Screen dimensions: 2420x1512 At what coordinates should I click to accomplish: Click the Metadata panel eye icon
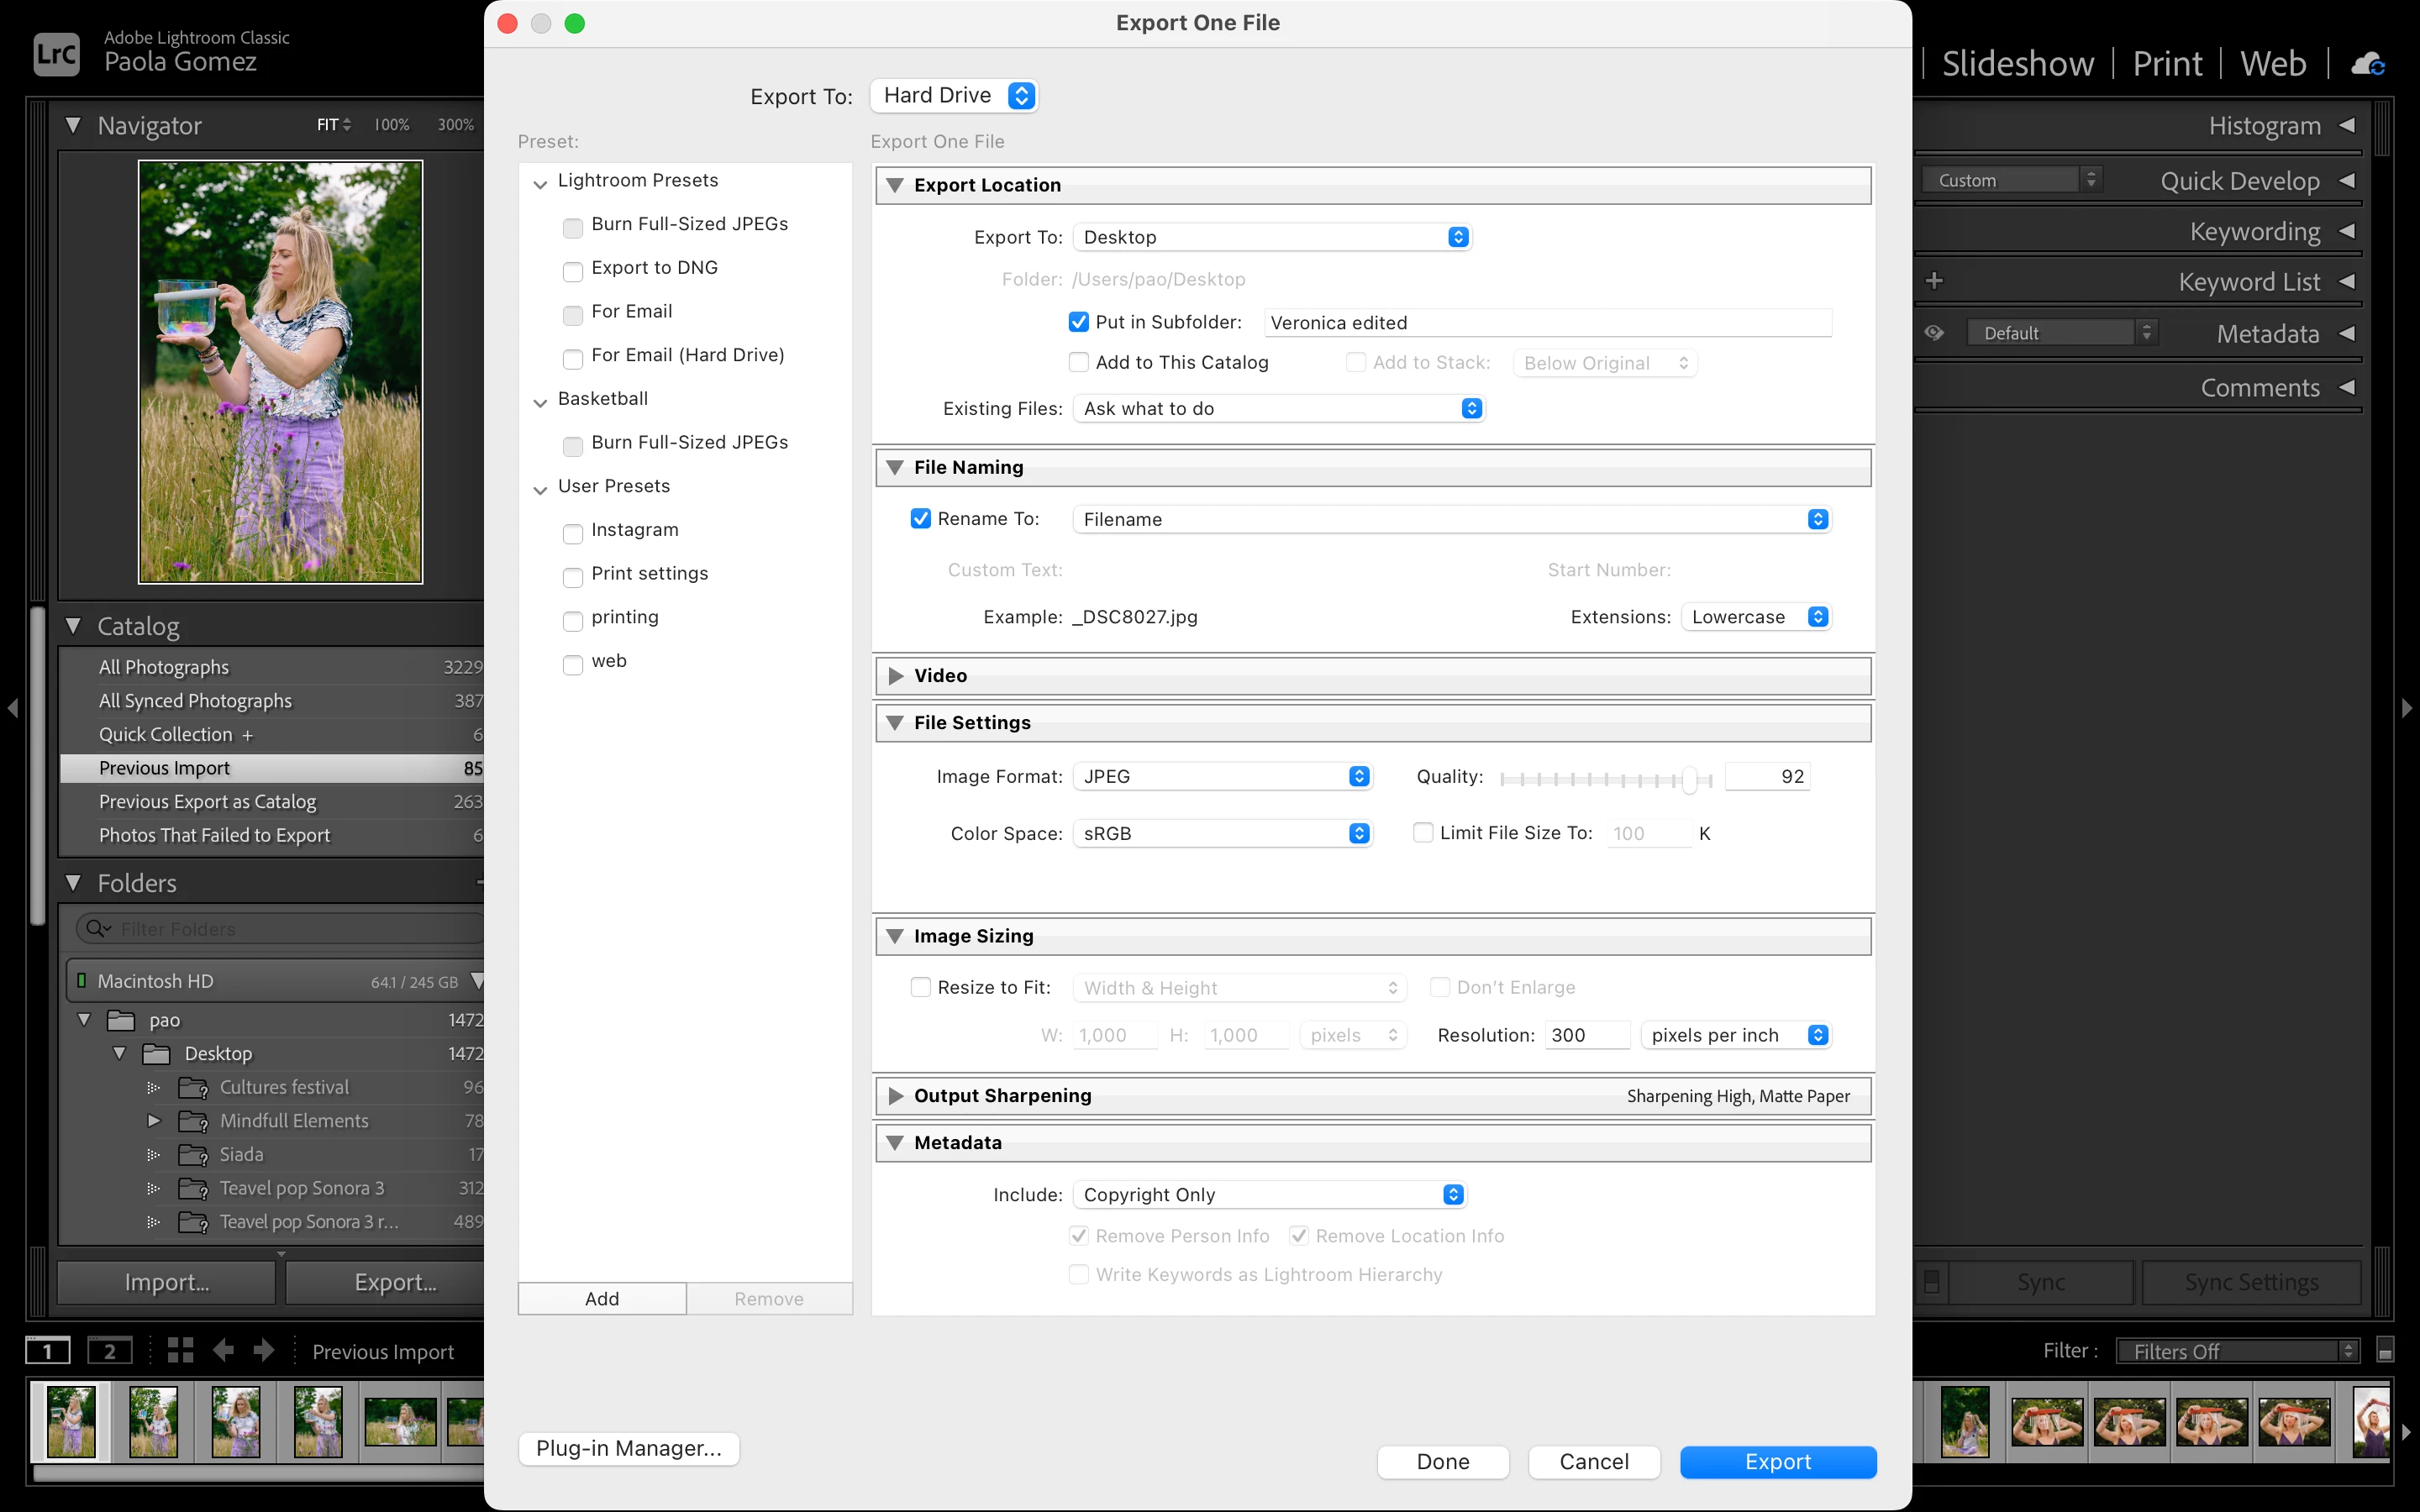(x=1934, y=333)
